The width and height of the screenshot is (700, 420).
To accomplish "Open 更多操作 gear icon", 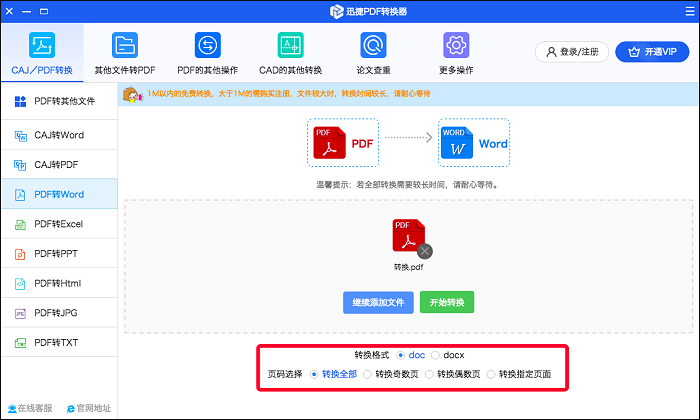I will tap(456, 46).
